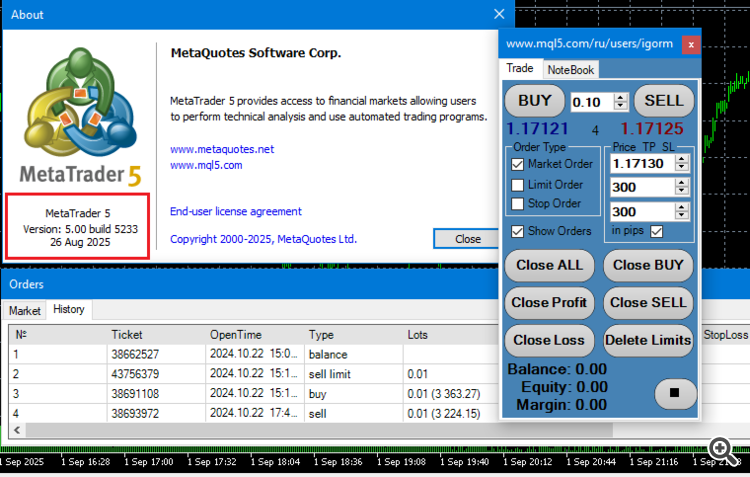Click the Margin: 0.00 readout
750x477 pixels.
(562, 405)
